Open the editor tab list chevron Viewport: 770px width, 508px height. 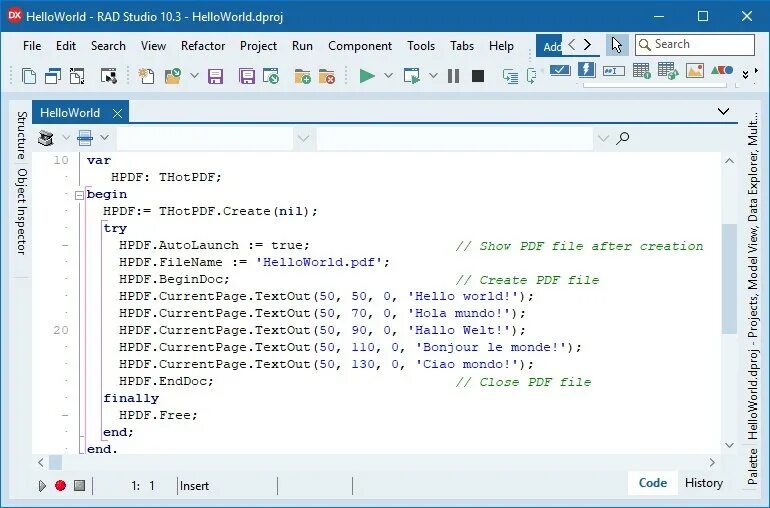click(x=723, y=111)
